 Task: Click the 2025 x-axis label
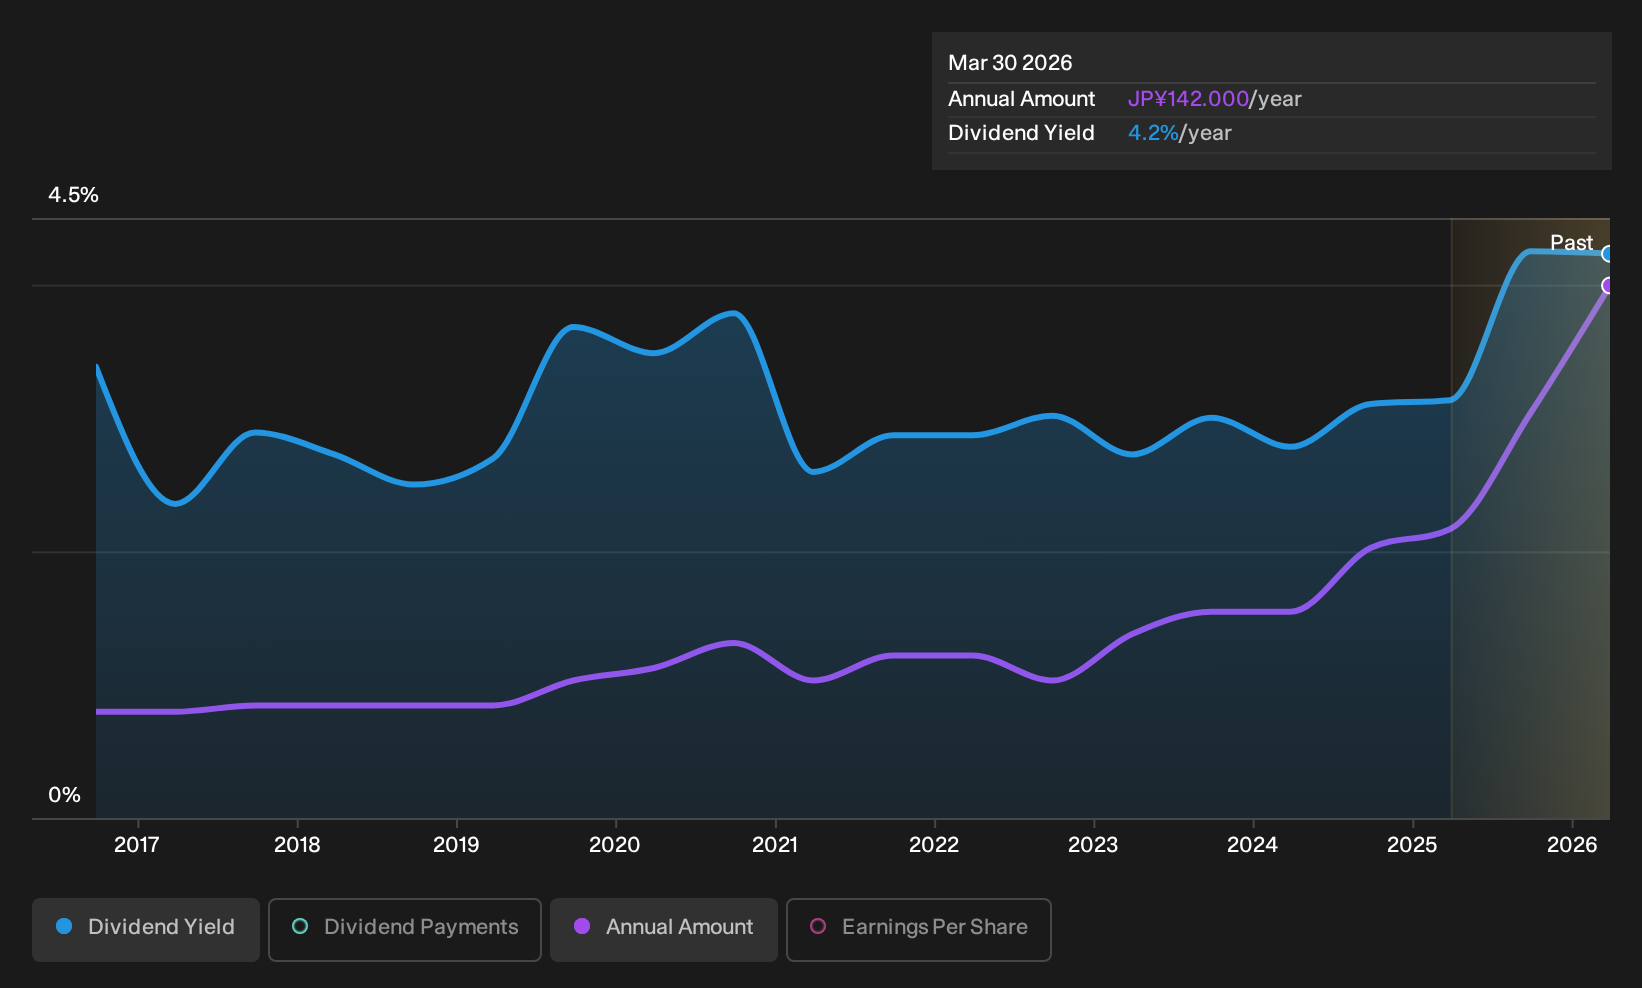pos(1412,845)
